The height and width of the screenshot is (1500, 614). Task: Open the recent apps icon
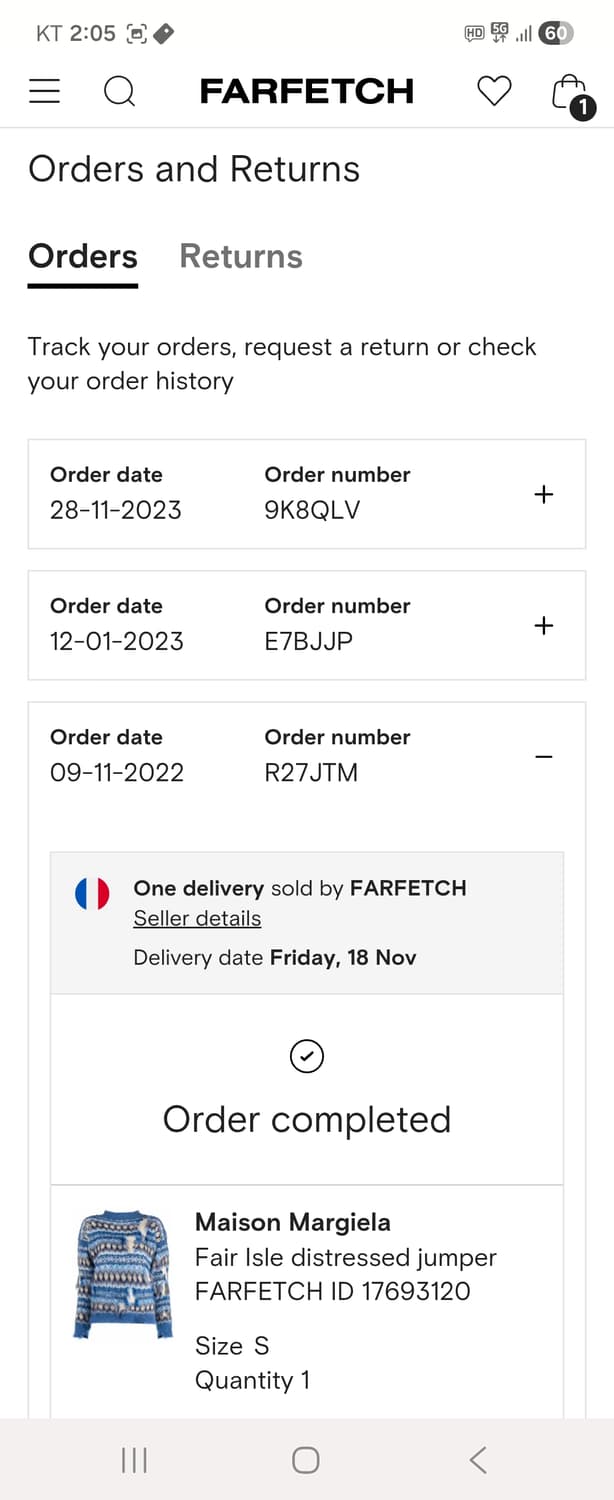click(x=134, y=1460)
